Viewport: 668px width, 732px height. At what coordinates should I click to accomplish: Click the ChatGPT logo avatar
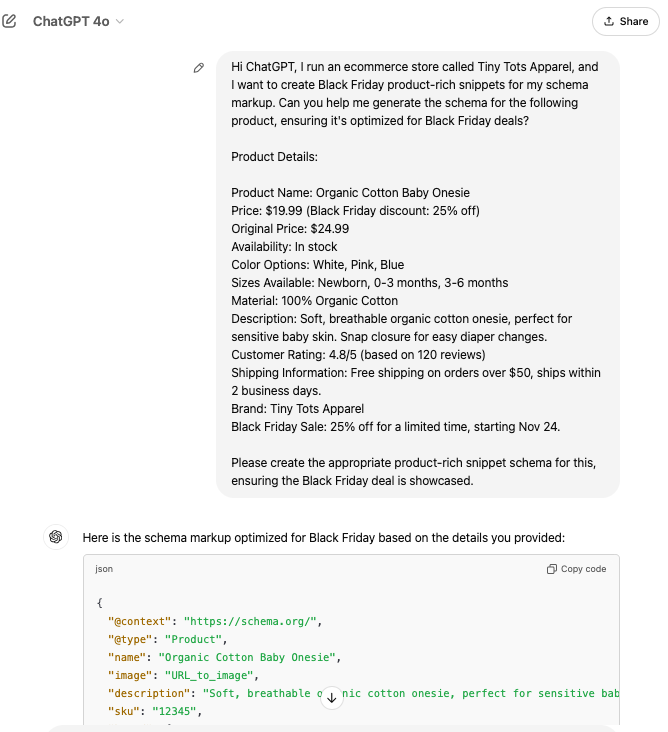(56, 538)
